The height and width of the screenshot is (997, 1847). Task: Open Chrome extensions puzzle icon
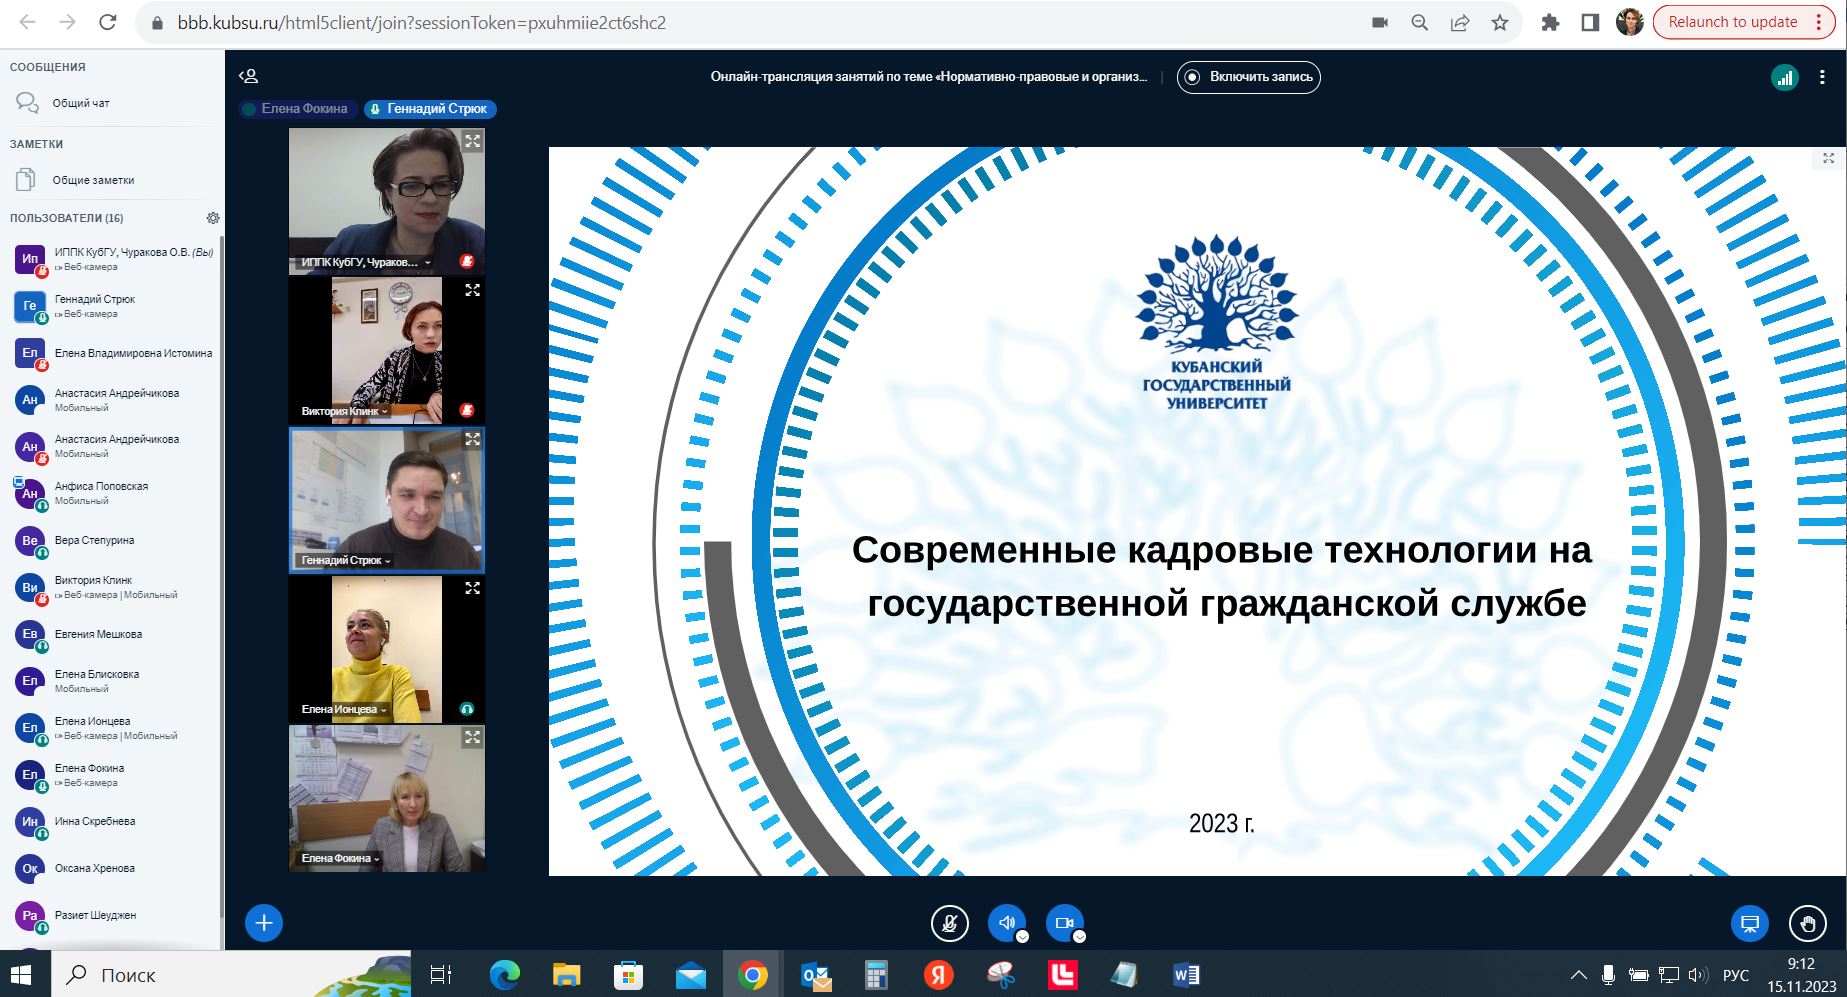[x=1550, y=22]
